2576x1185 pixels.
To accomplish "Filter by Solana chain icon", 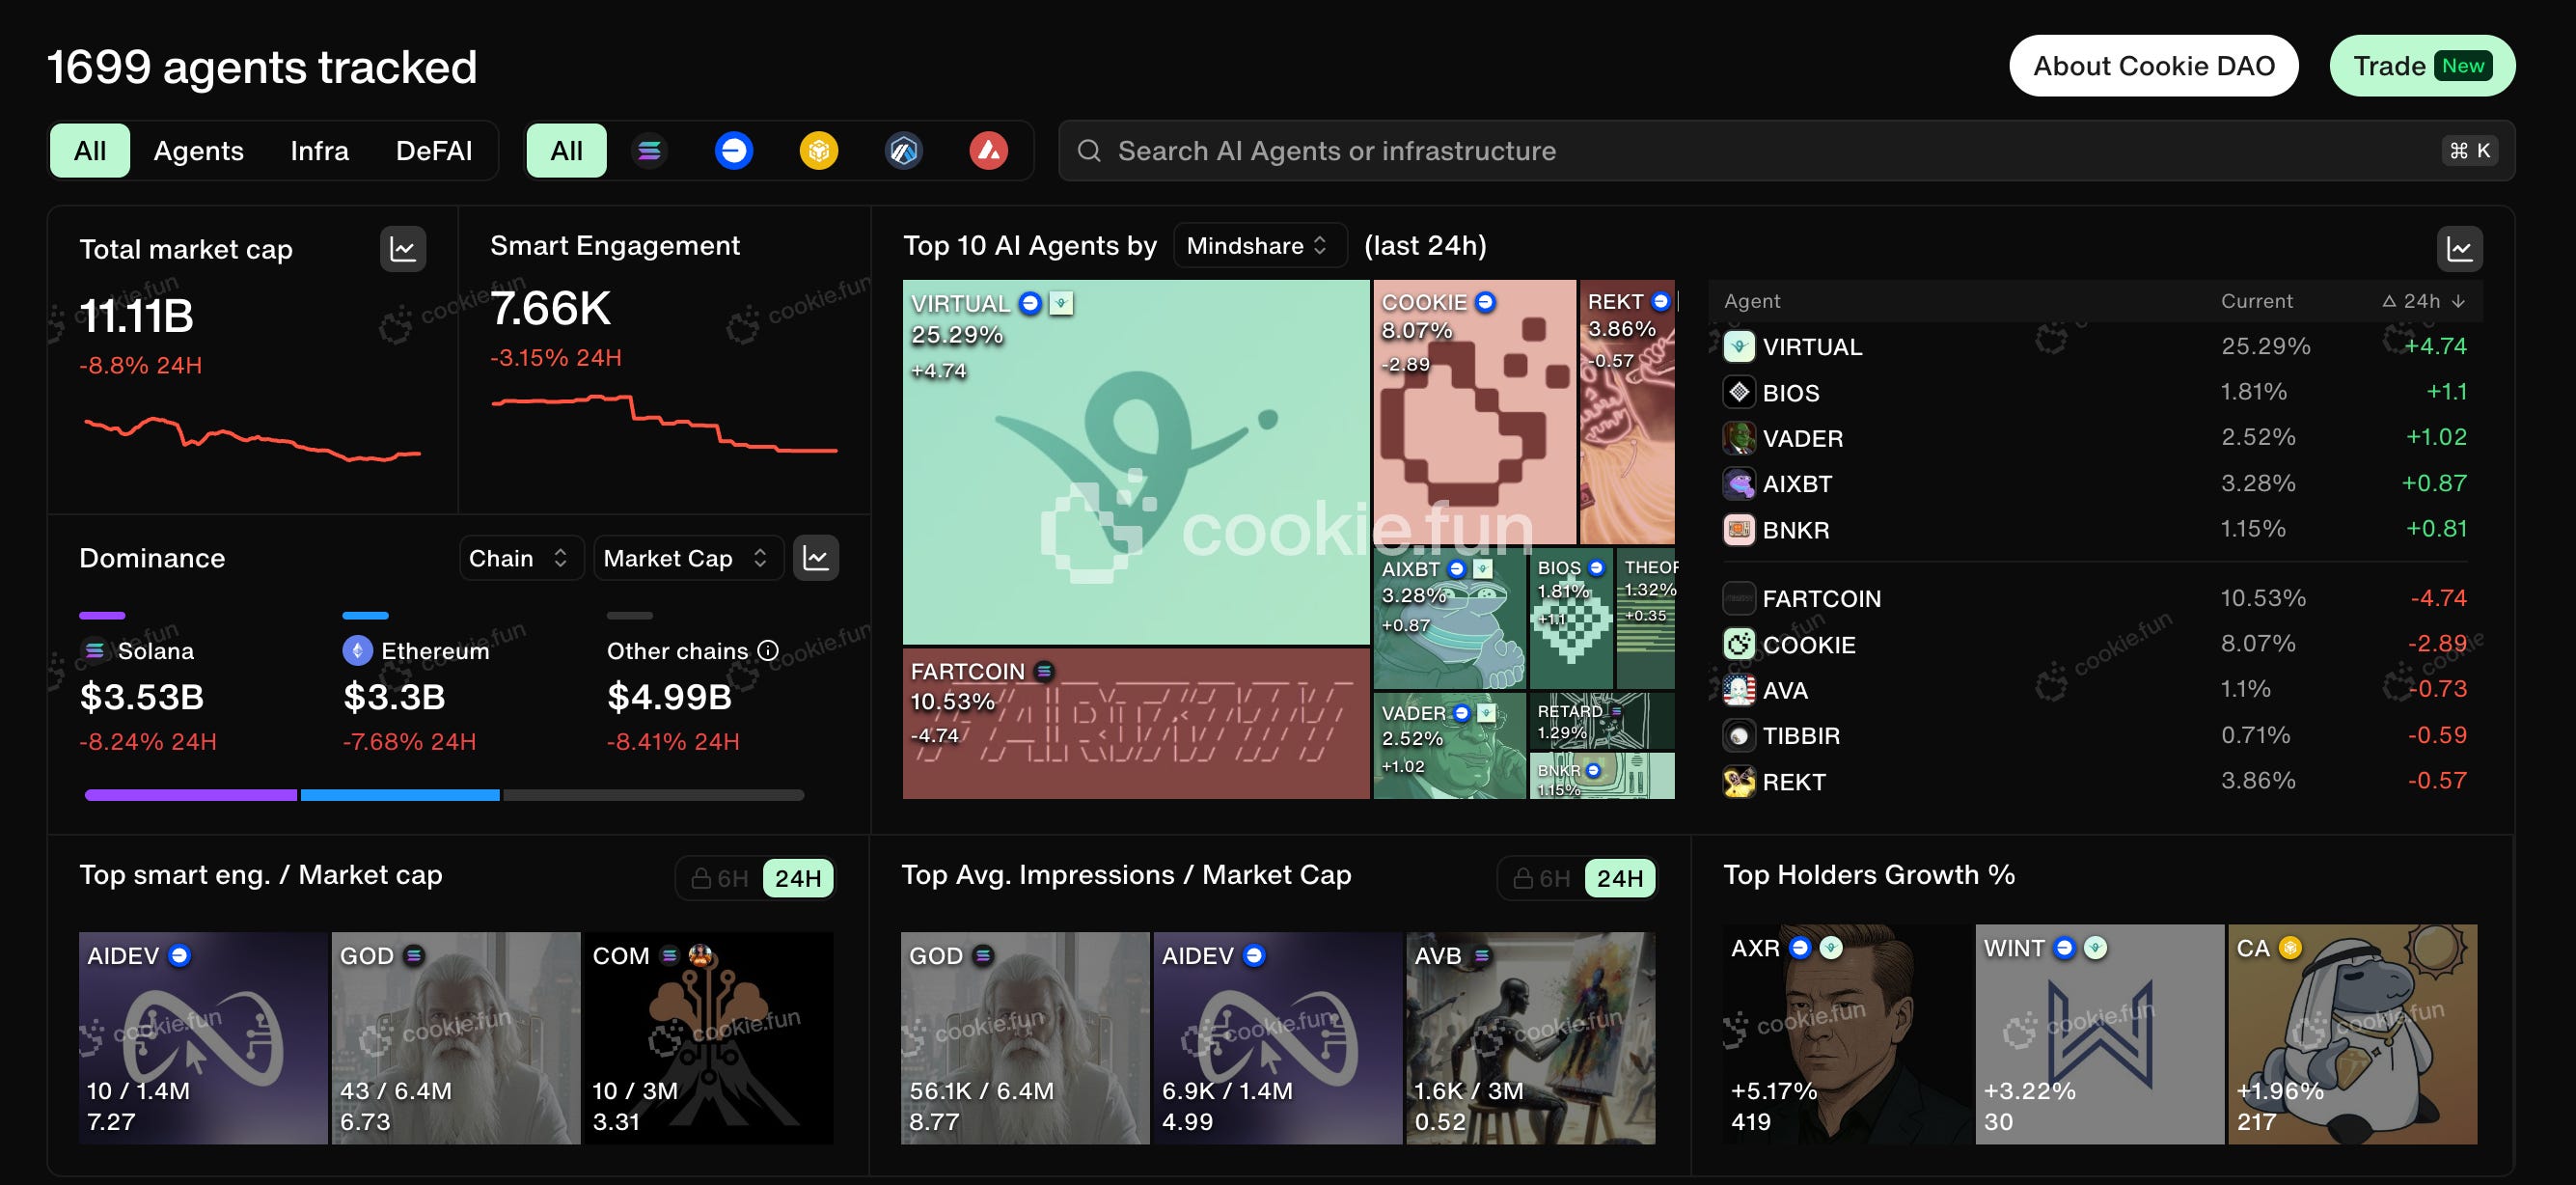I will pyautogui.click(x=649, y=151).
